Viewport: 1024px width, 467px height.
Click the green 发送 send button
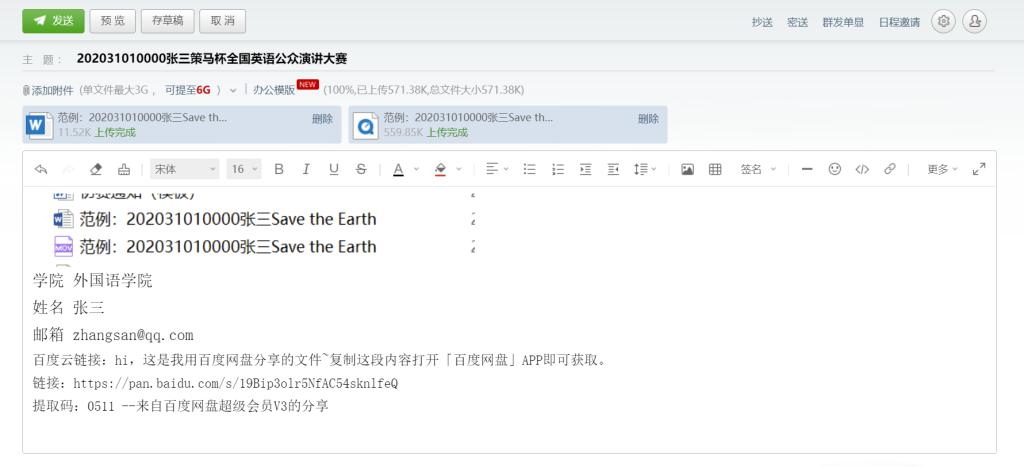point(53,20)
